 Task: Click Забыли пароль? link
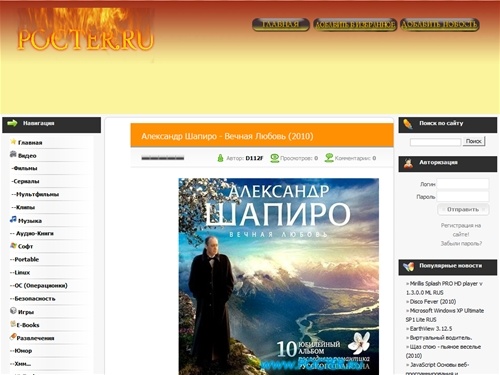click(x=461, y=243)
